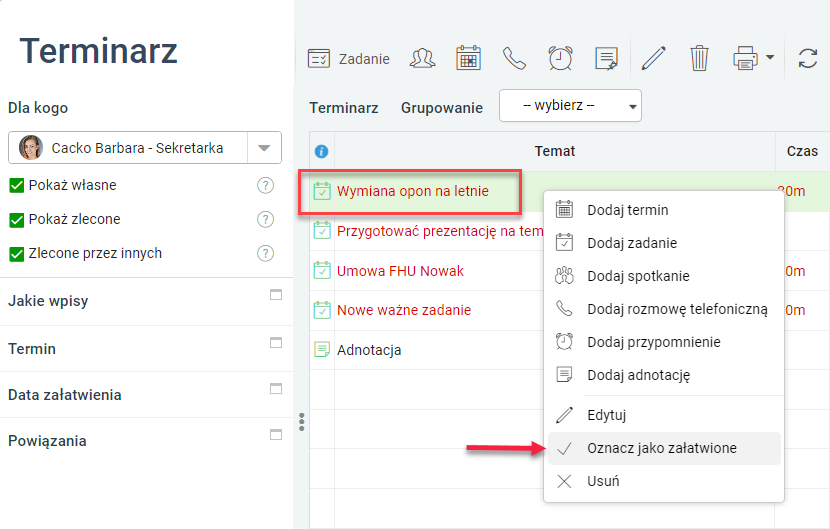Open the add meeting people icon
The image size is (830, 529).
click(x=422, y=58)
